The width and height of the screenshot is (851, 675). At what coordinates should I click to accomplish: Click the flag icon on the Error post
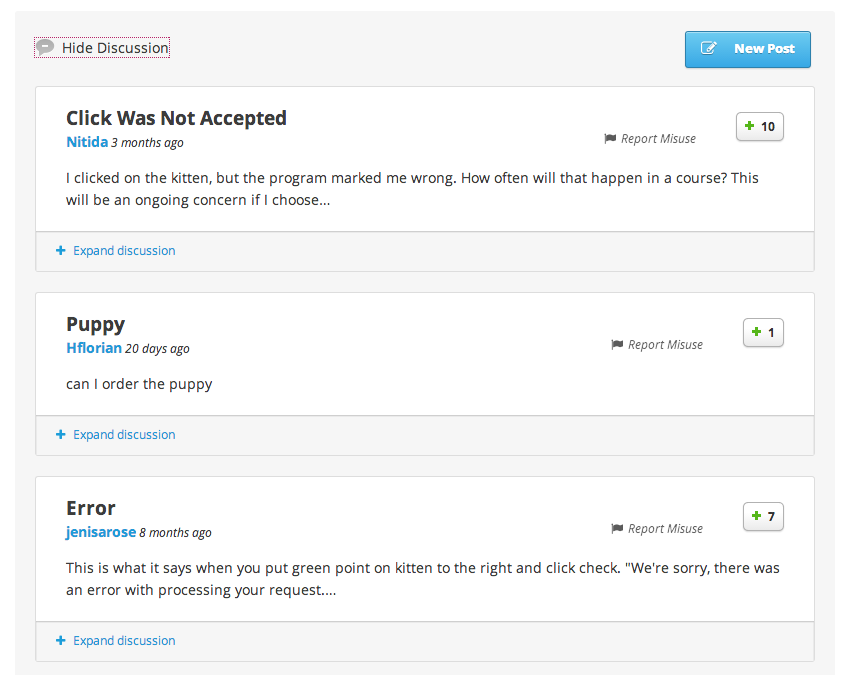(617, 529)
